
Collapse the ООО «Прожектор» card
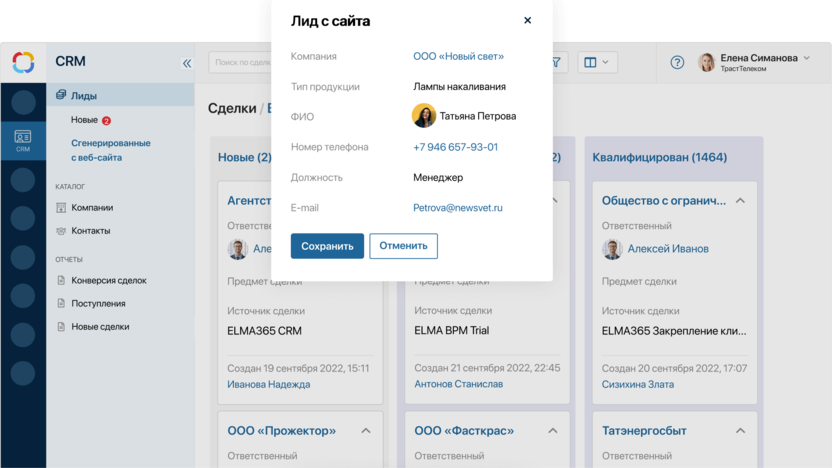tap(366, 431)
